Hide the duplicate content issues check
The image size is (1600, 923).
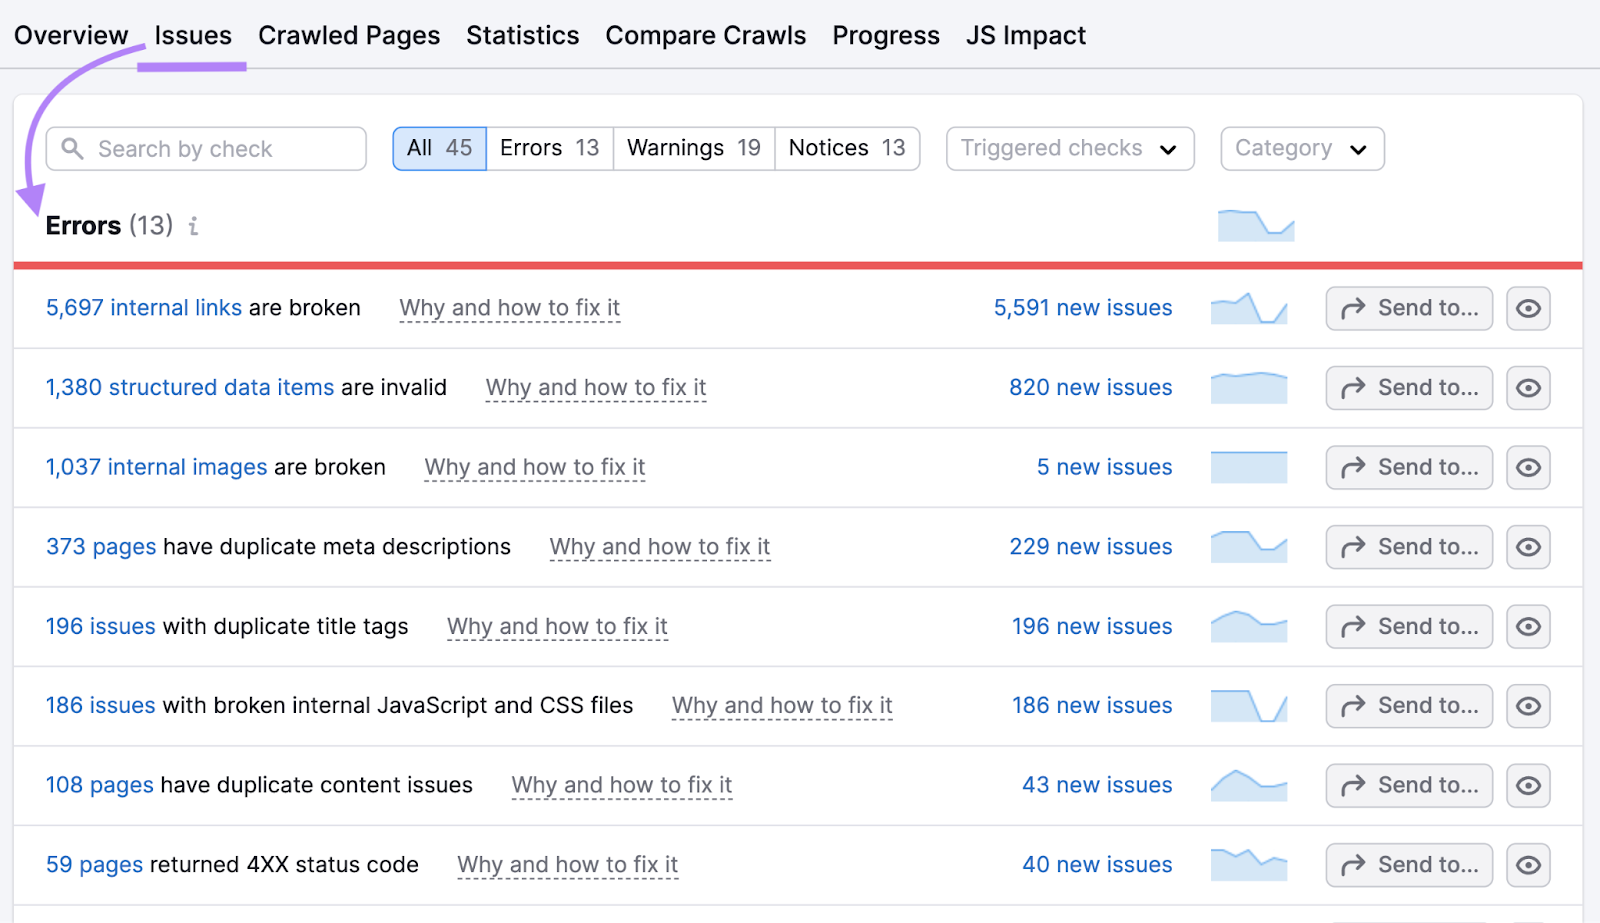click(x=1528, y=785)
